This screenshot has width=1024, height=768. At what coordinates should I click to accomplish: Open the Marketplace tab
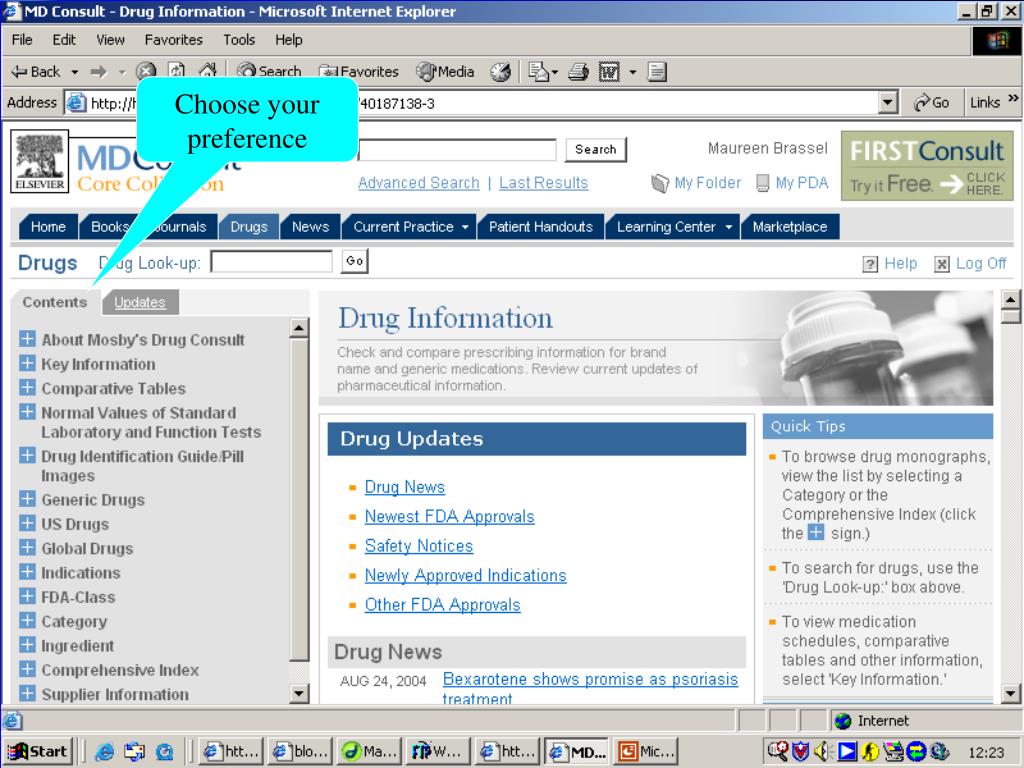click(790, 227)
